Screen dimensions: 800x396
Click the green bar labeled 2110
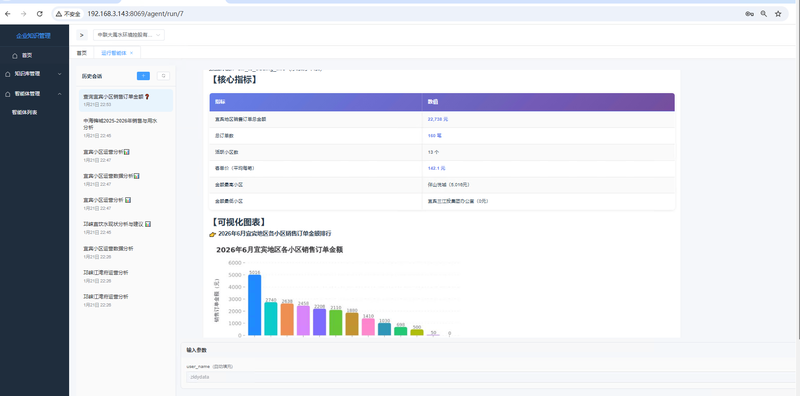pyautogui.click(x=336, y=323)
